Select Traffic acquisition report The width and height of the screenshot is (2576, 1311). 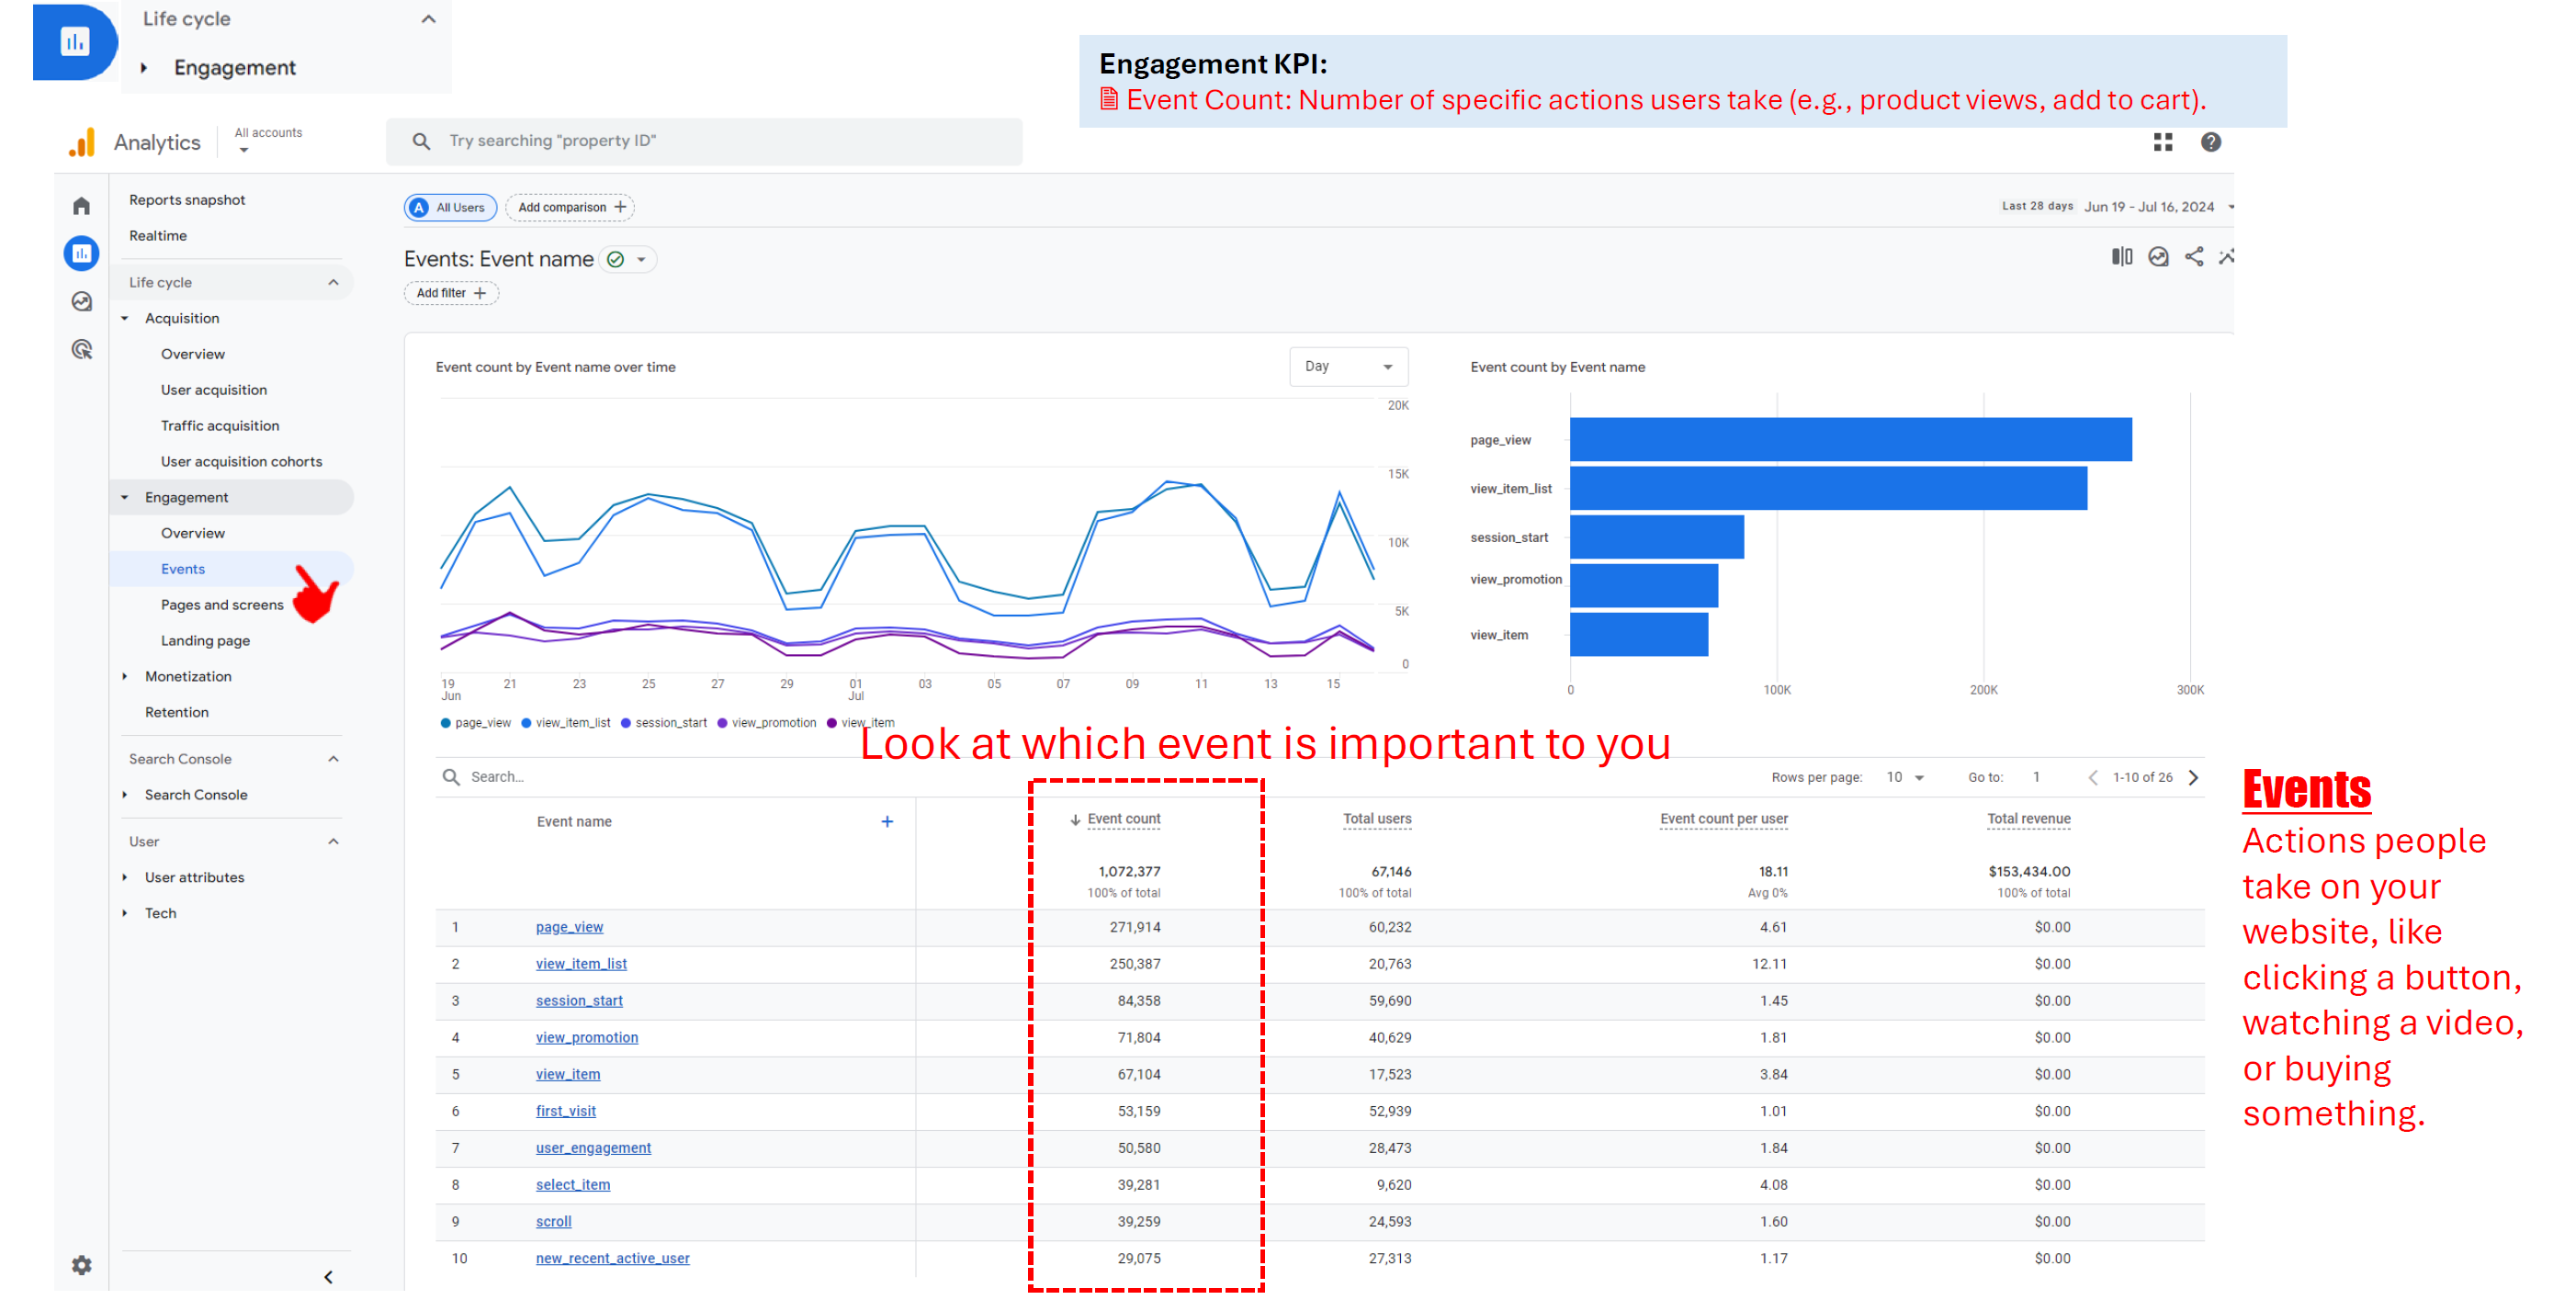click(220, 426)
